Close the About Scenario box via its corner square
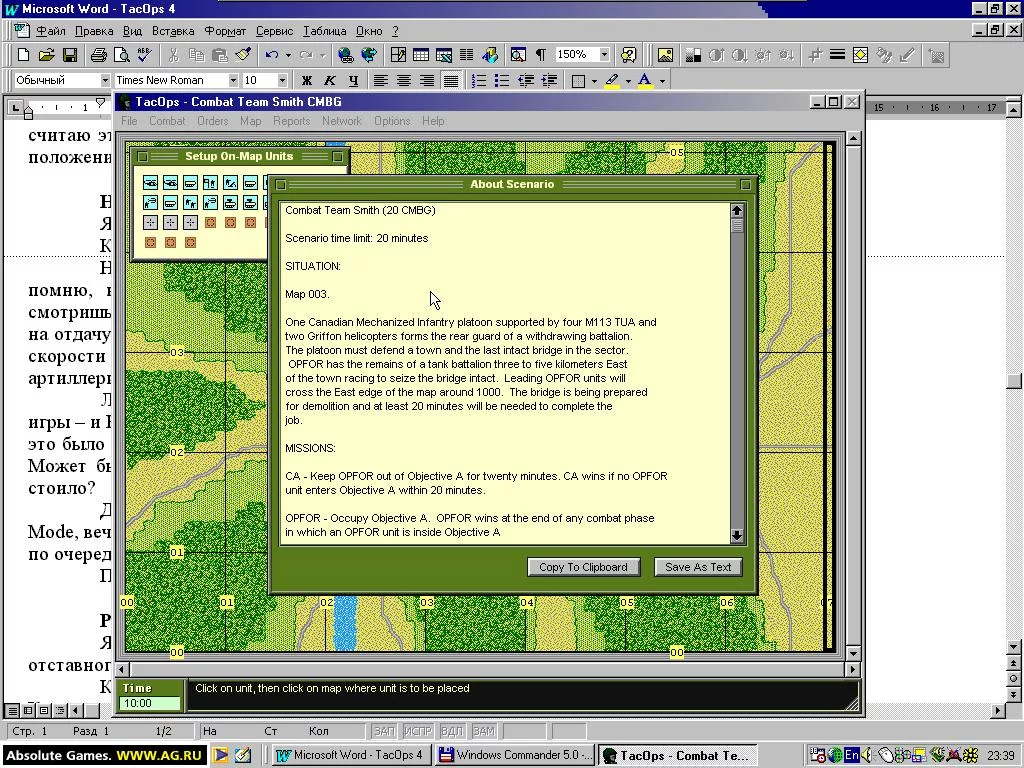 (x=281, y=185)
